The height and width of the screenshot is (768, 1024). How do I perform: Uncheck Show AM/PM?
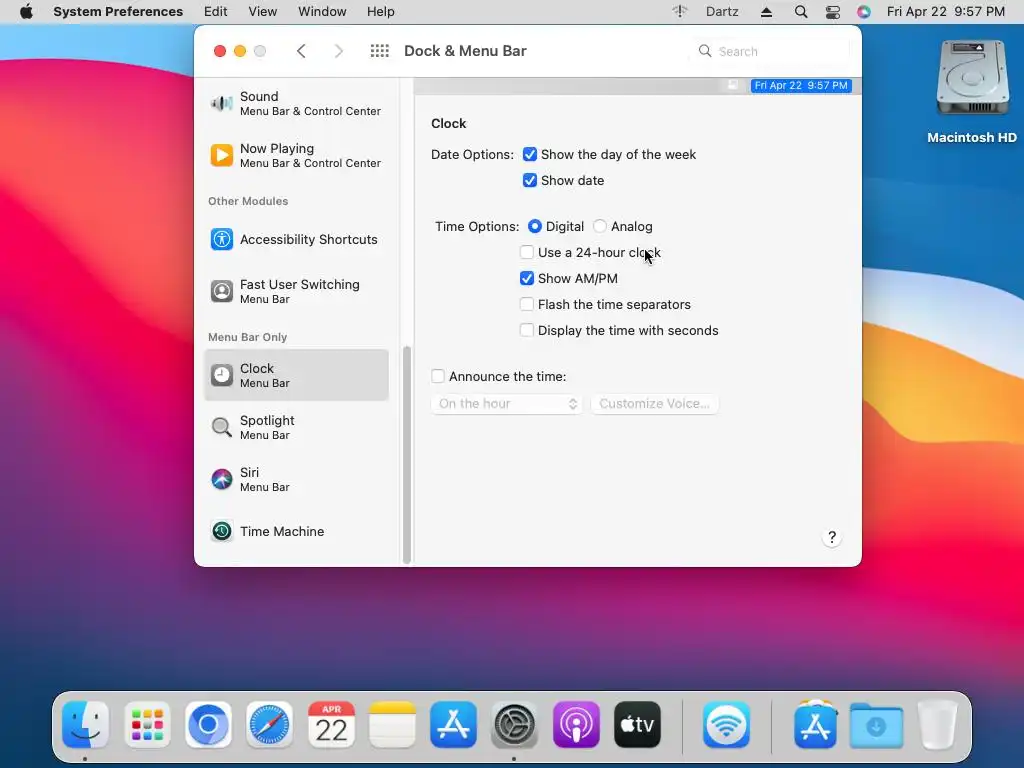(526, 278)
